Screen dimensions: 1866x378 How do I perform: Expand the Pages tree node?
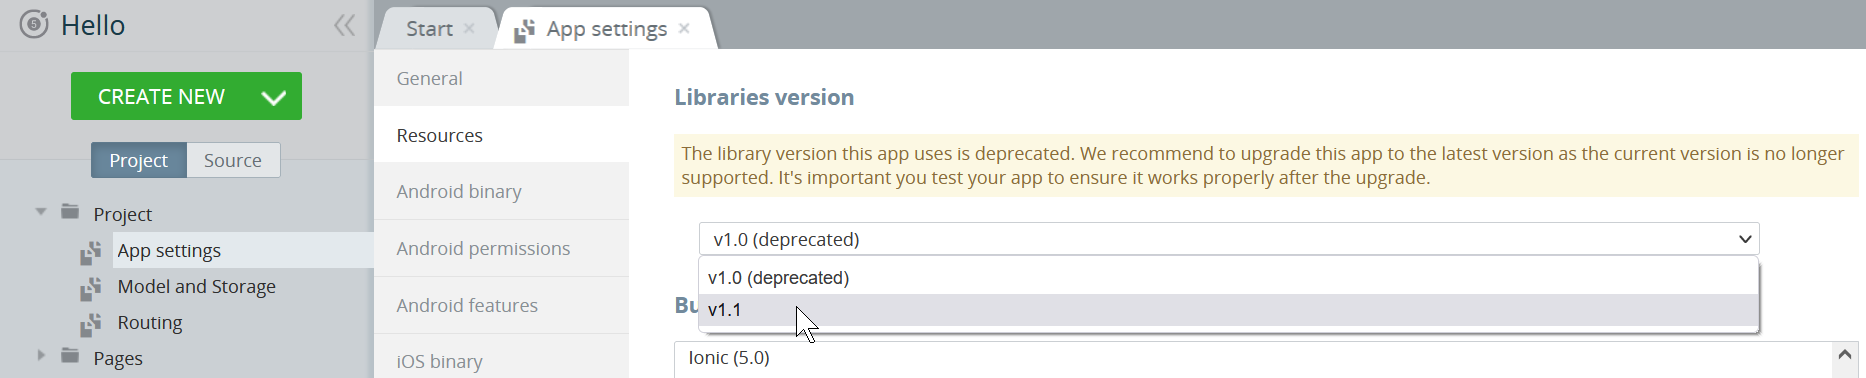point(41,355)
